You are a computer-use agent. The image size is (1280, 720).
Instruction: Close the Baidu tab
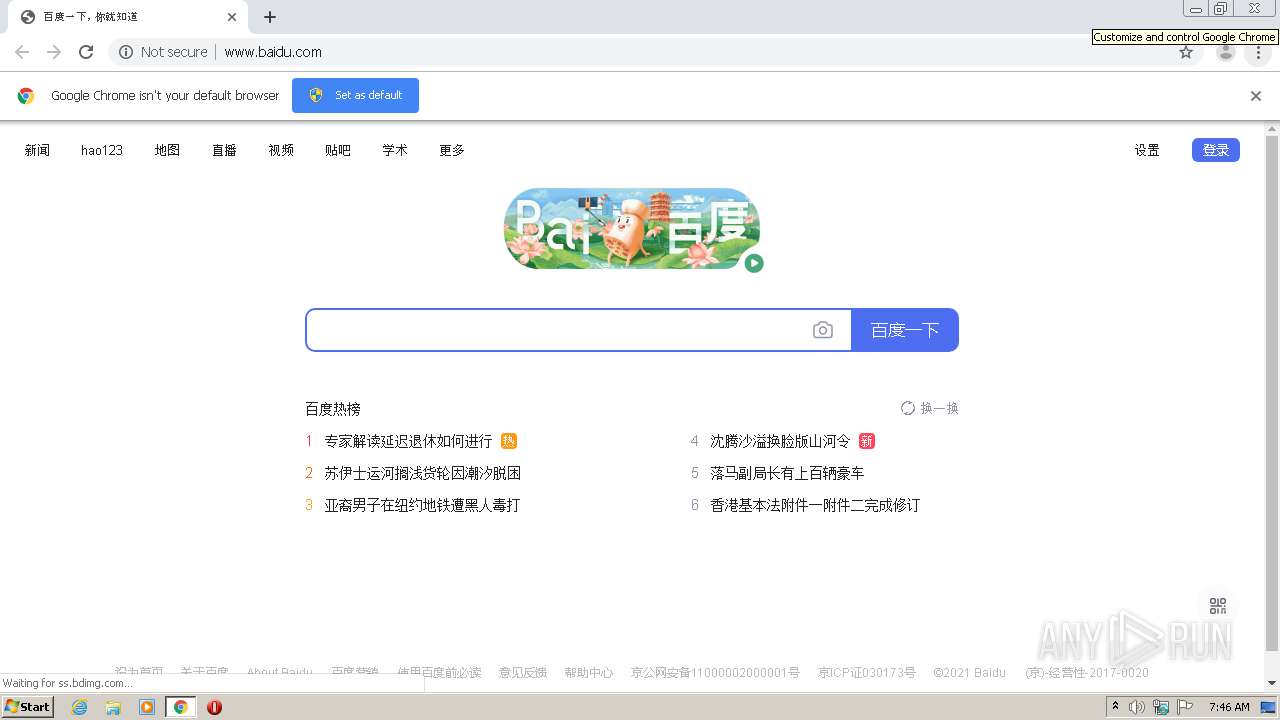pos(232,17)
